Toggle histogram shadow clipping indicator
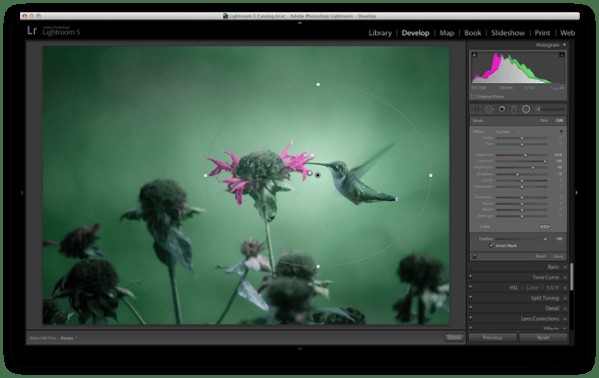This screenshot has height=378, width=599. point(474,55)
